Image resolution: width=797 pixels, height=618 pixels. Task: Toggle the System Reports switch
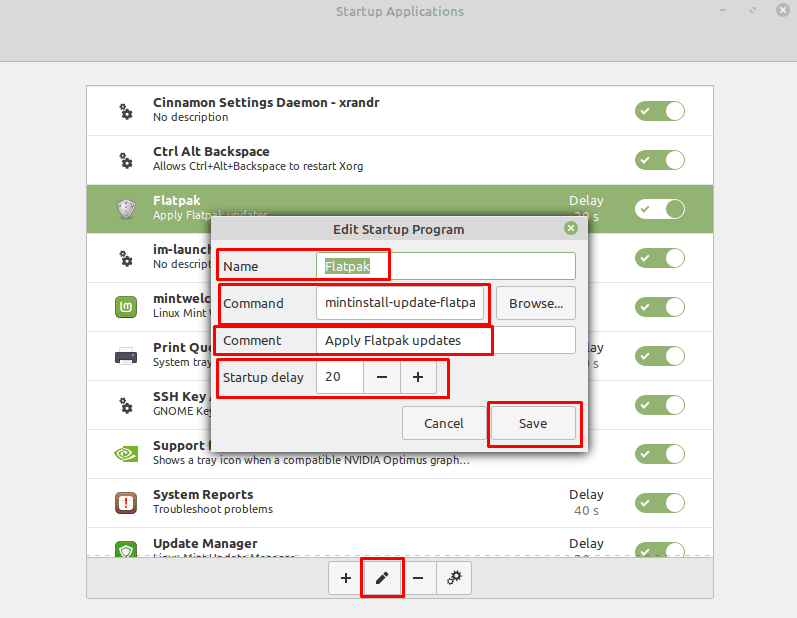coord(660,503)
